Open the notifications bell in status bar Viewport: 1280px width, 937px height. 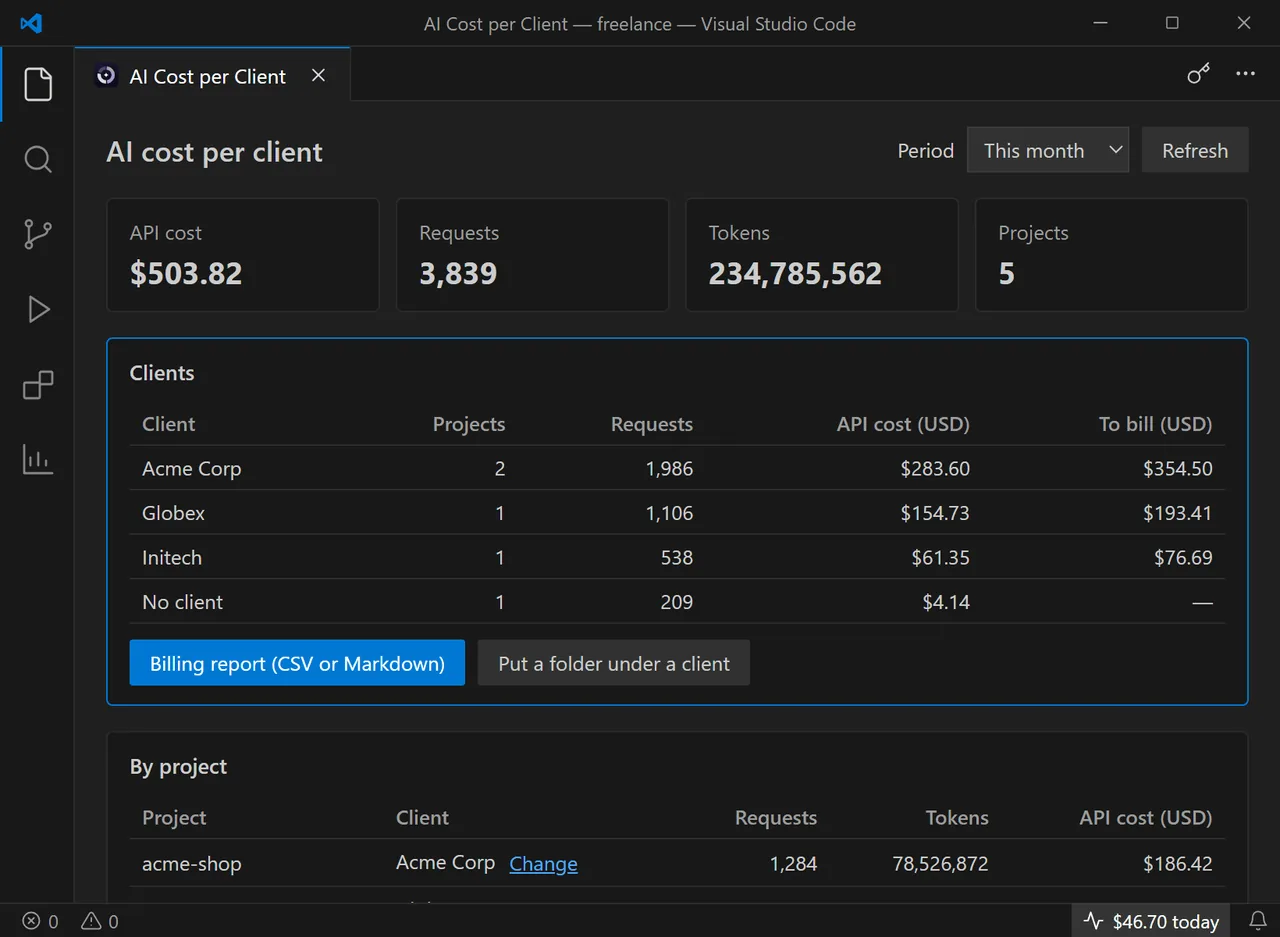tap(1258, 920)
